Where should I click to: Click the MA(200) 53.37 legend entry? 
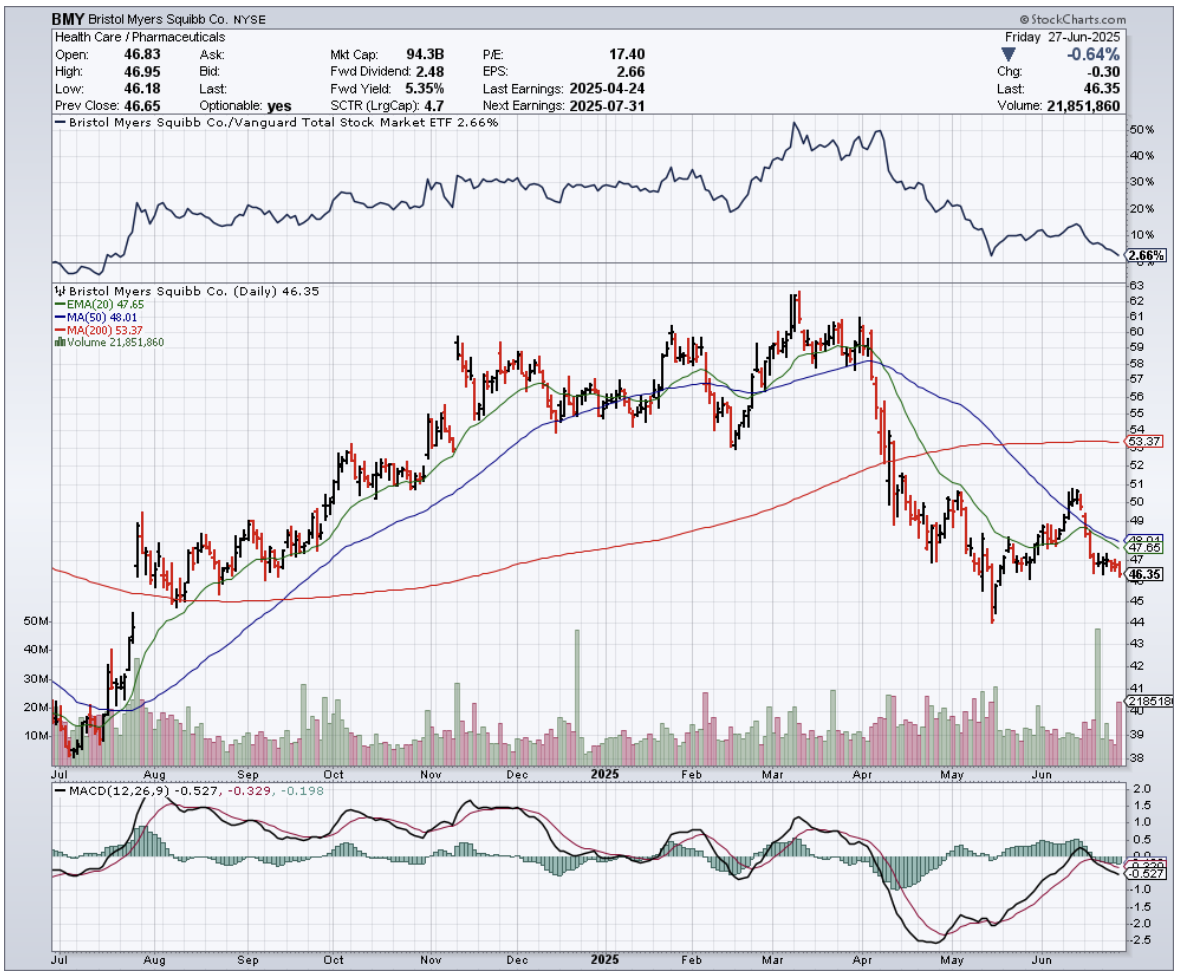99,330
